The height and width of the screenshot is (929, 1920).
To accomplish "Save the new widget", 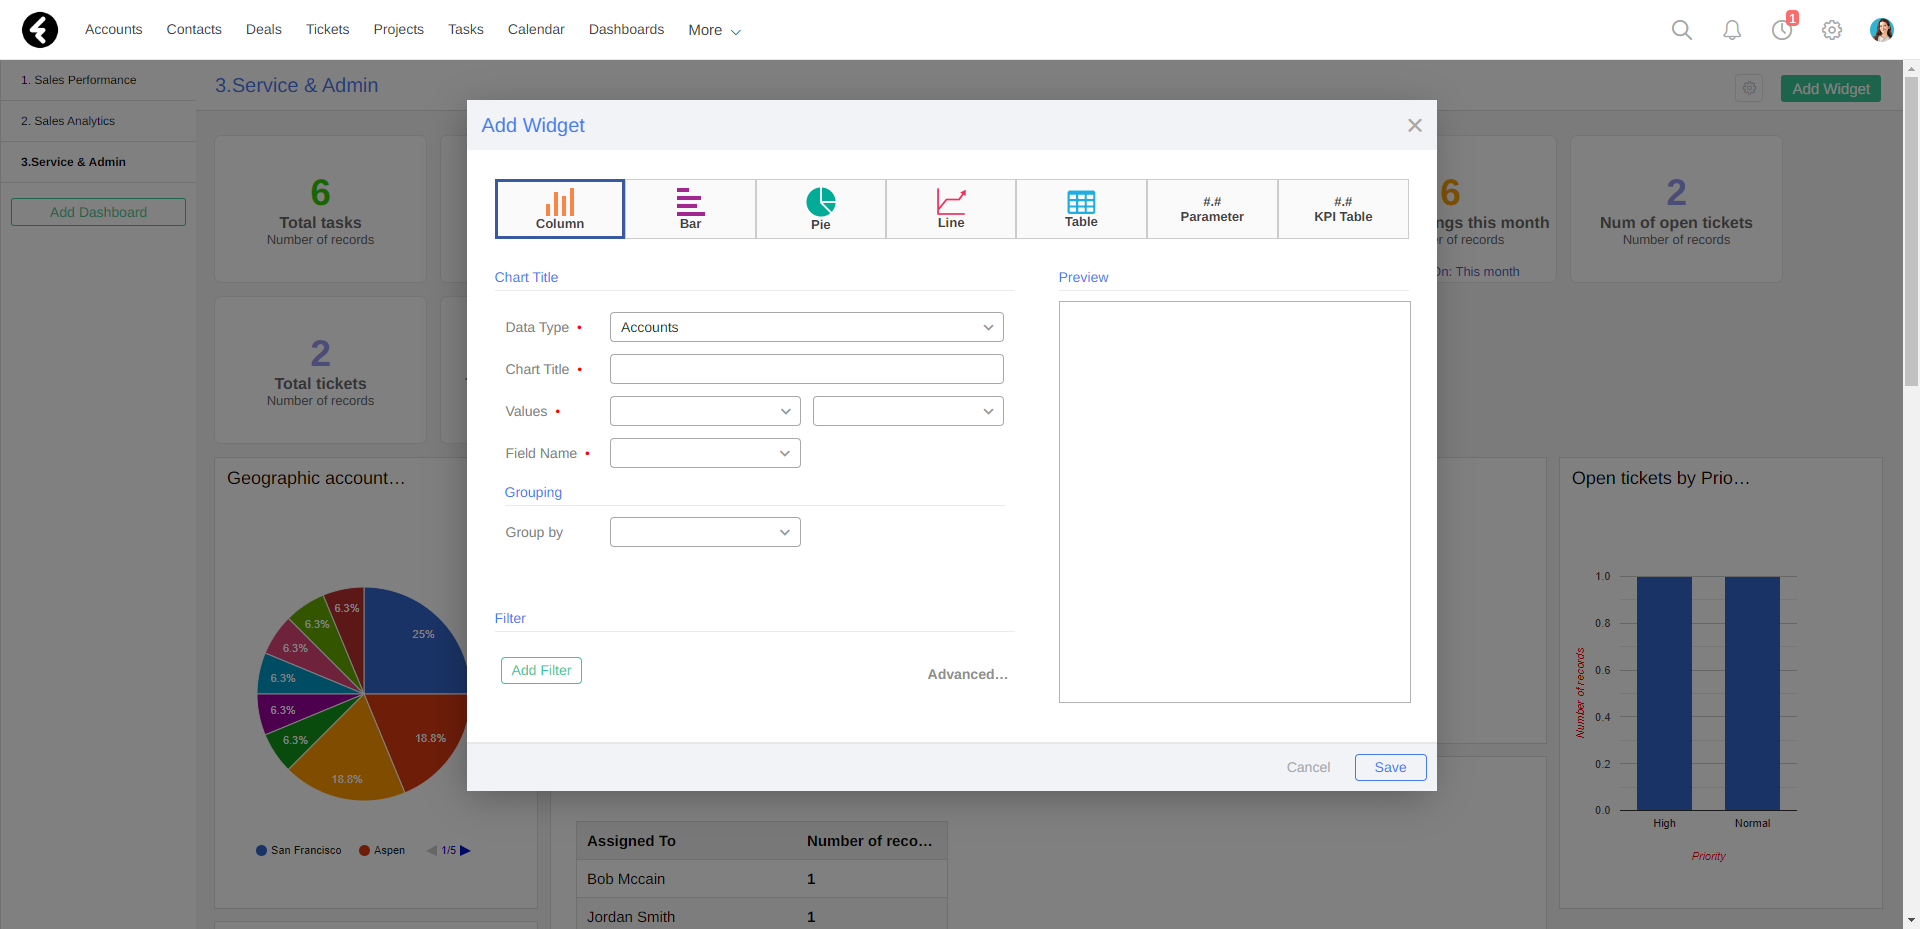I will (1390, 767).
